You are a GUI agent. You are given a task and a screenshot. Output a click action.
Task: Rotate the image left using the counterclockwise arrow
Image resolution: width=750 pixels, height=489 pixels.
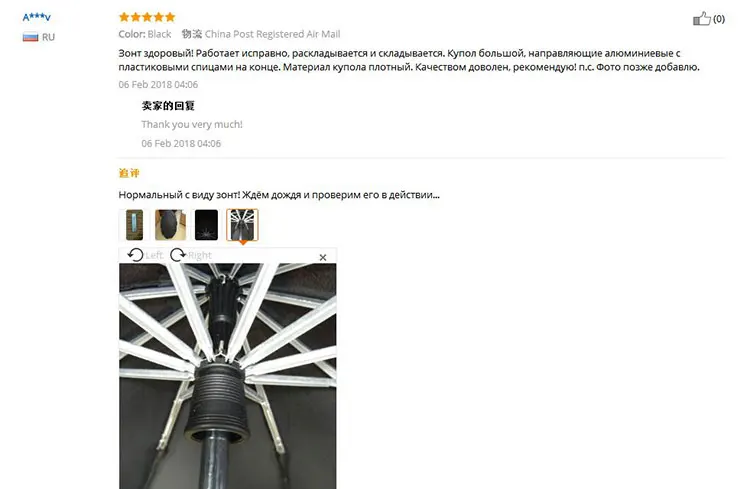click(135, 255)
